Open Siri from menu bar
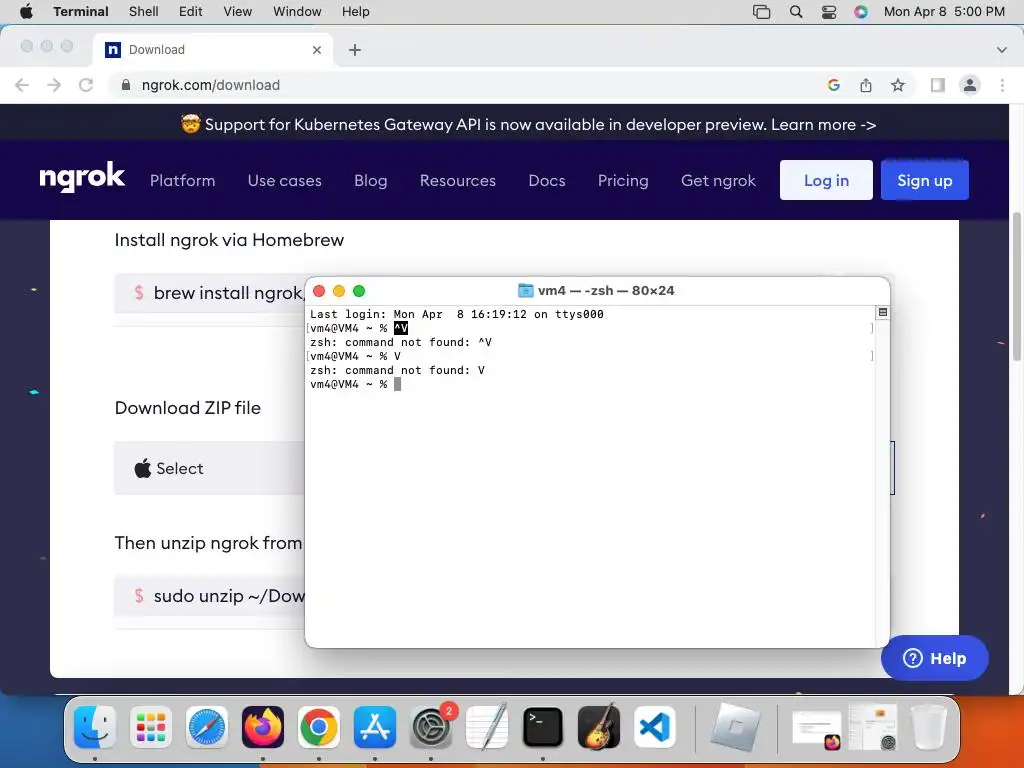The image size is (1024, 768). [861, 12]
